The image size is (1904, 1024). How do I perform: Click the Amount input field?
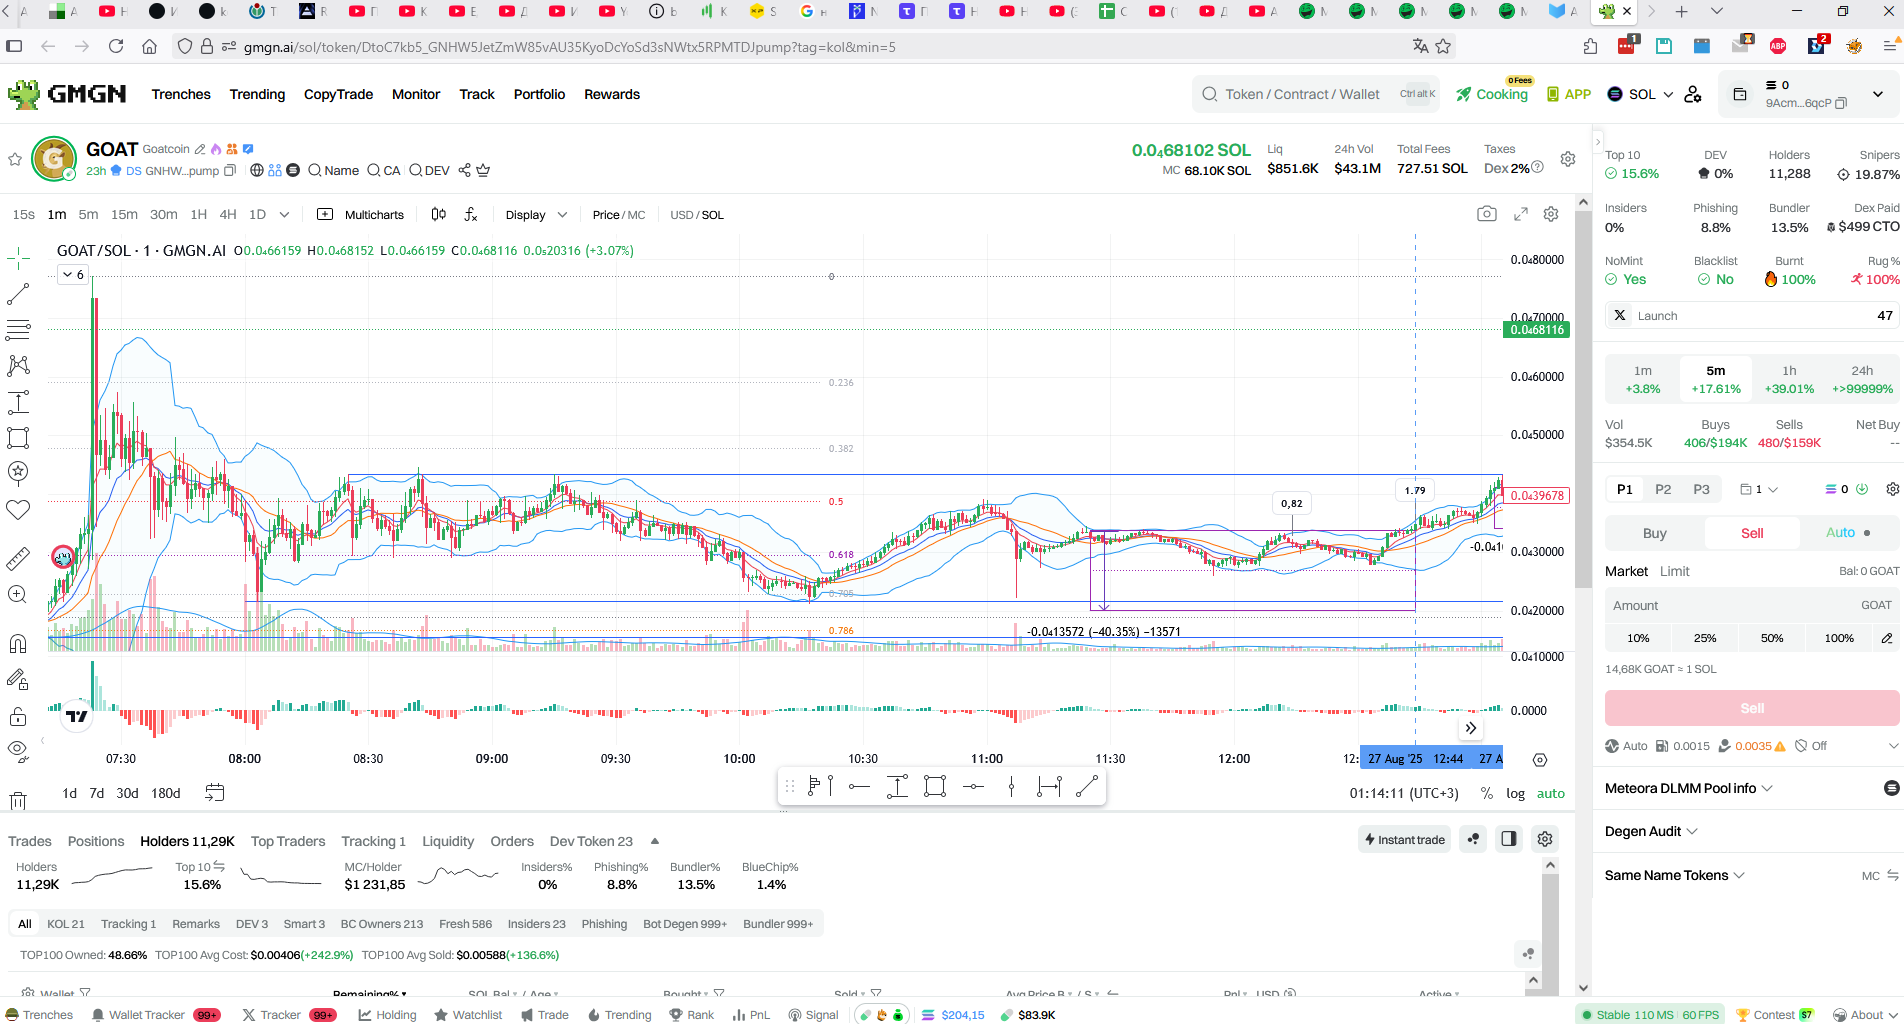(1751, 605)
